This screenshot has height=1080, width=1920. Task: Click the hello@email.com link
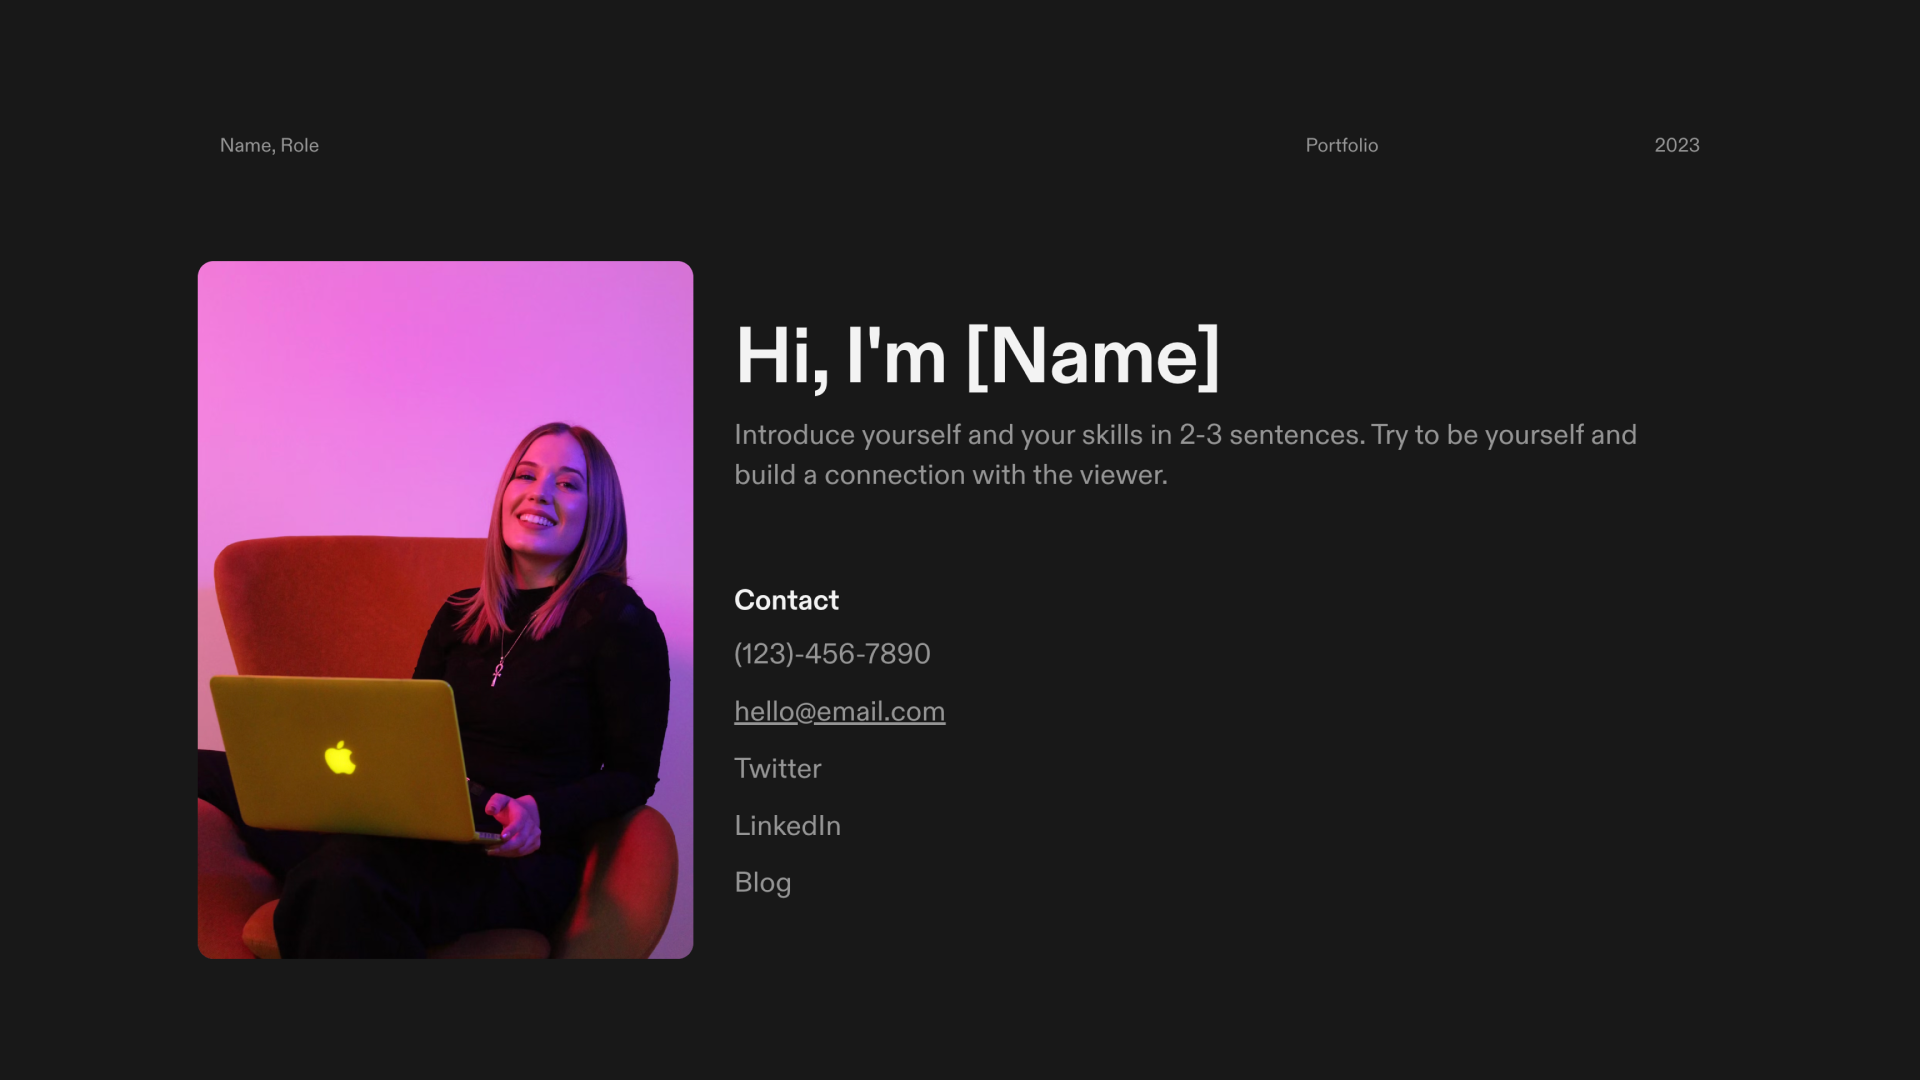click(x=839, y=711)
